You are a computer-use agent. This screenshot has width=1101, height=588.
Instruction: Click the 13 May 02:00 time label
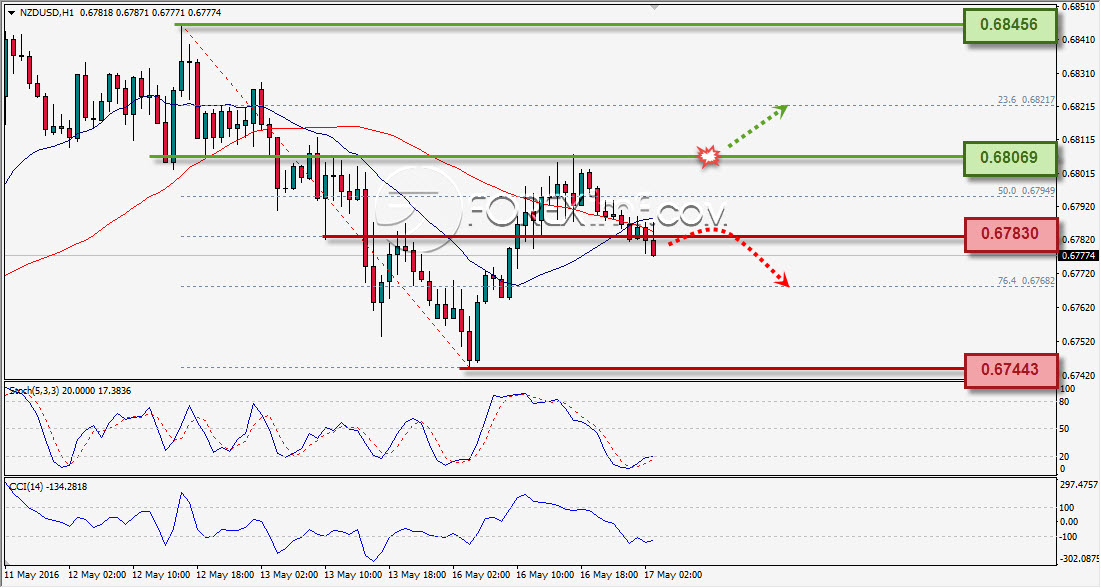[289, 575]
